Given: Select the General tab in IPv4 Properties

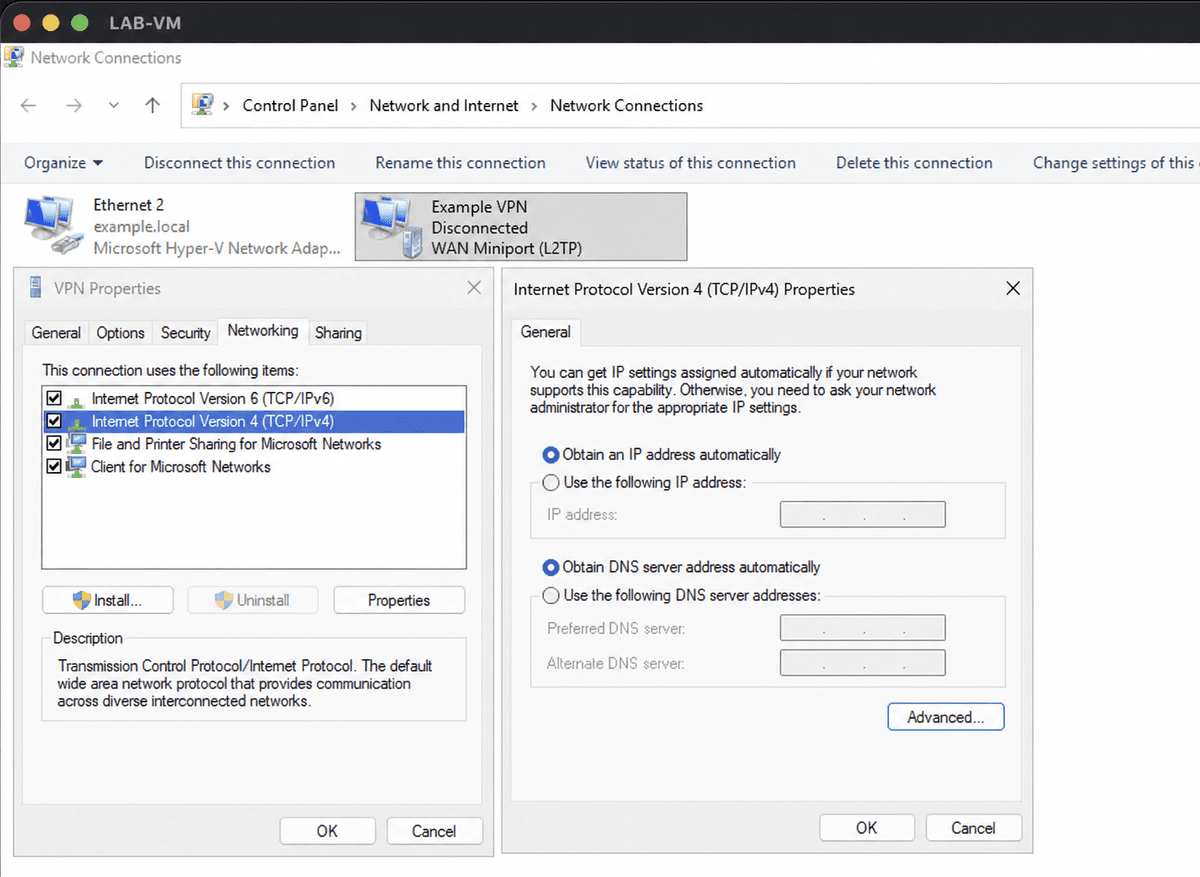Looking at the screenshot, I should [545, 332].
